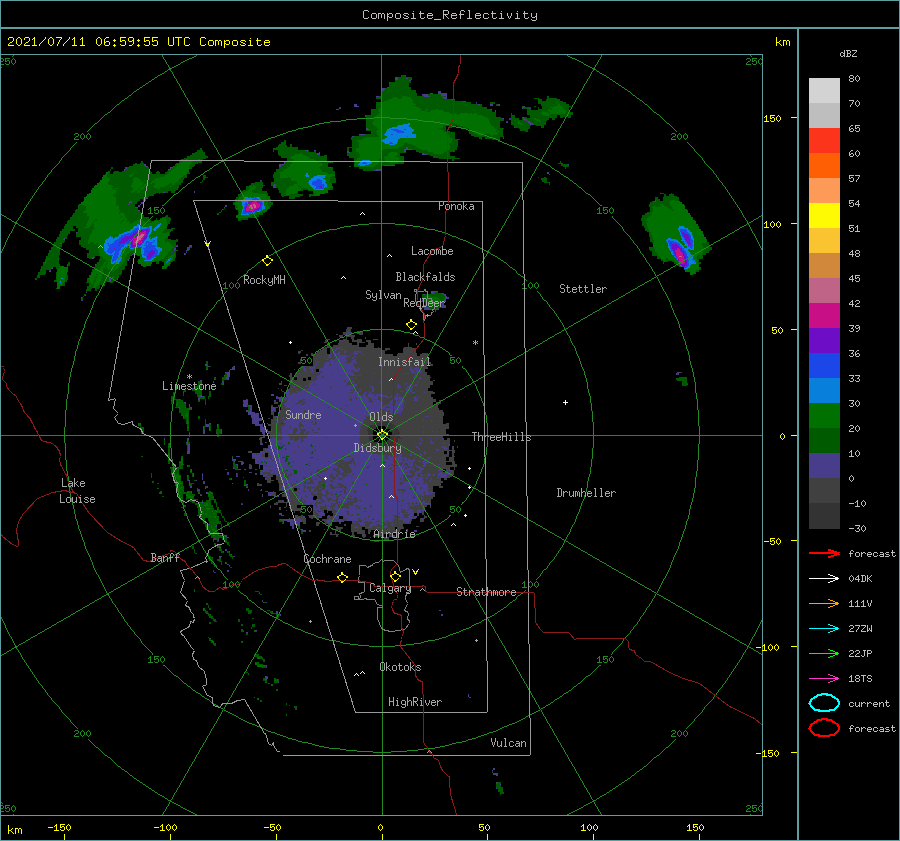This screenshot has width=900, height=841.
Task: Click the Banff town label
Action: [x=165, y=558]
